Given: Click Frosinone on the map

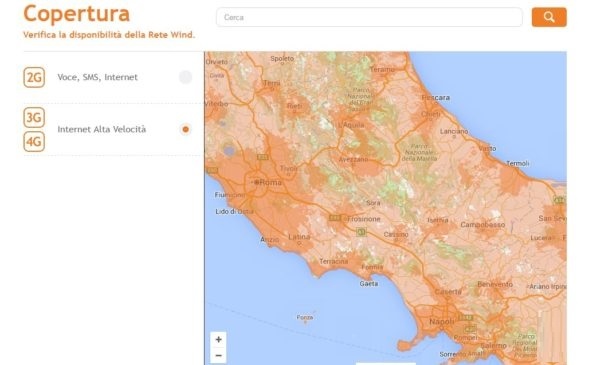Looking at the screenshot, I should (364, 219).
